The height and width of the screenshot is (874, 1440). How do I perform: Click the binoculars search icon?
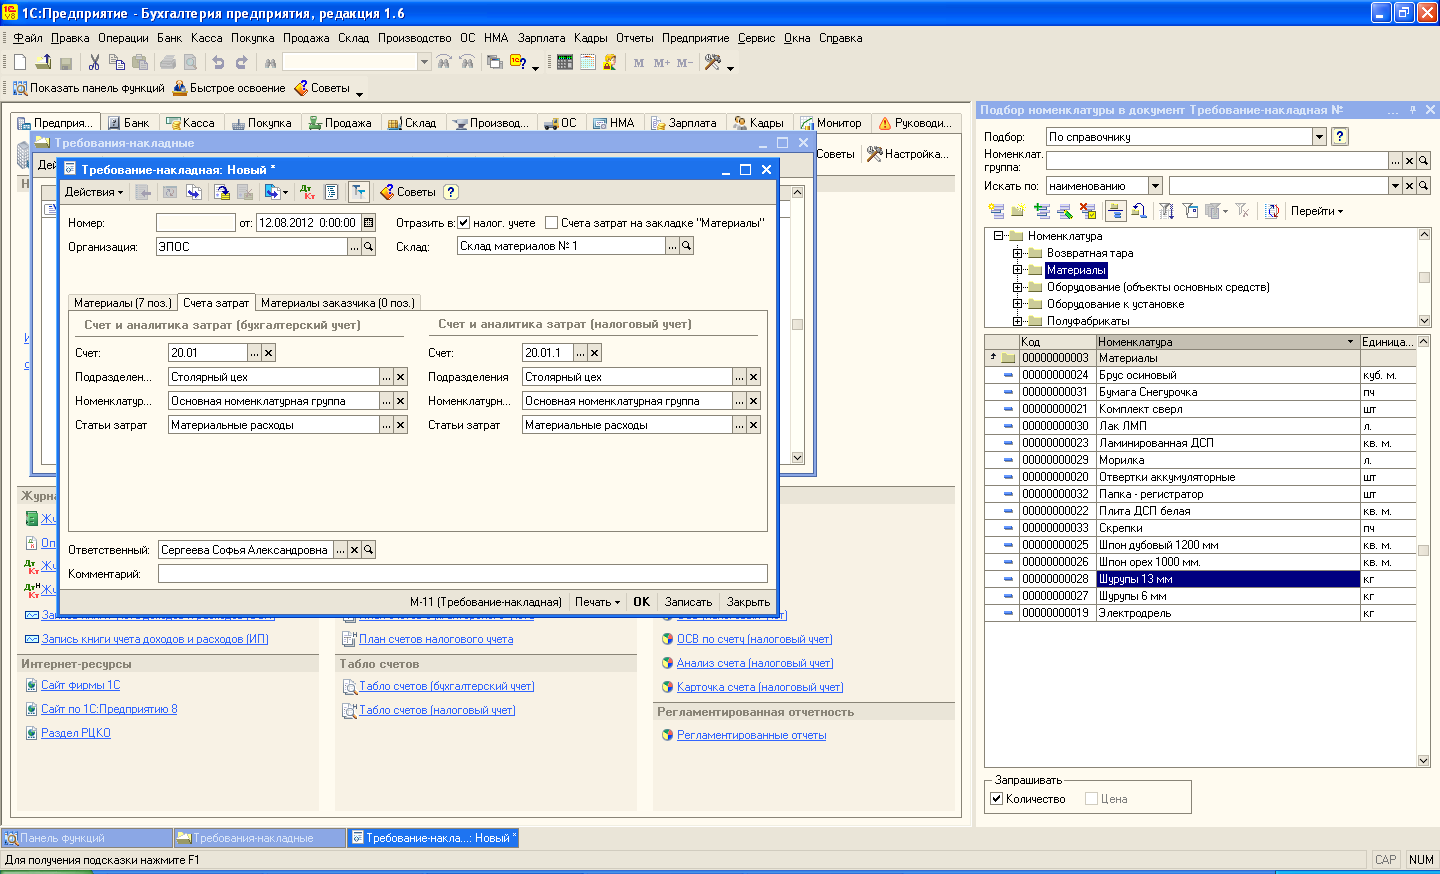[270, 62]
